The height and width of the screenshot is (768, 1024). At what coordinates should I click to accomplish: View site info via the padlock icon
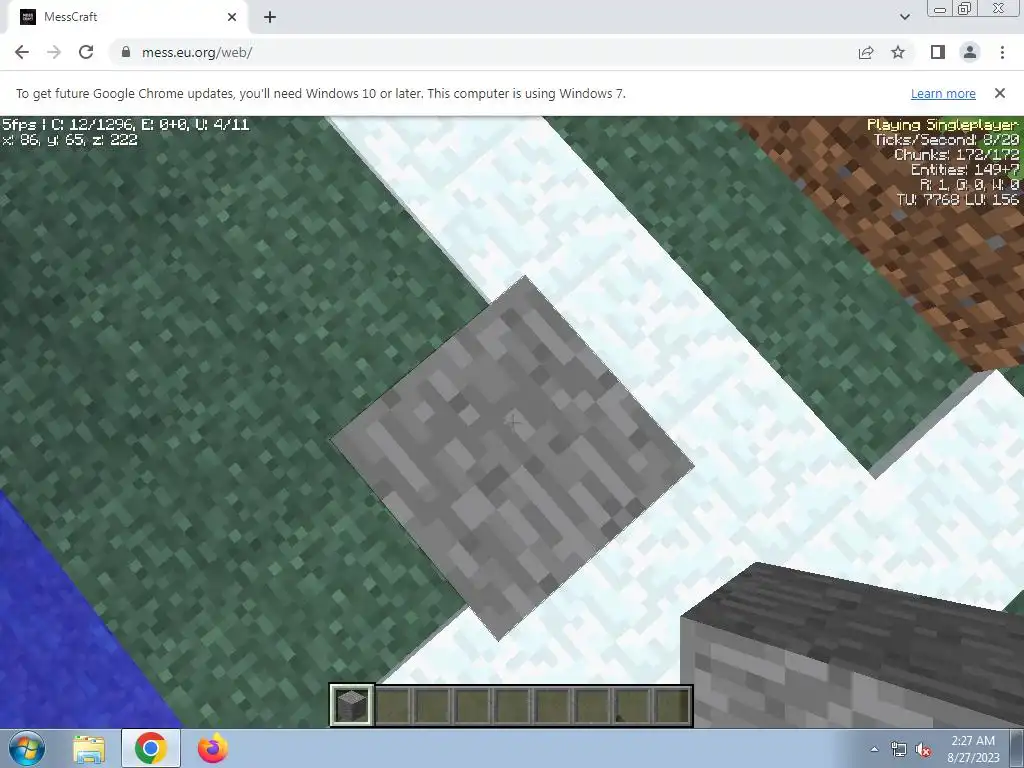tap(126, 52)
